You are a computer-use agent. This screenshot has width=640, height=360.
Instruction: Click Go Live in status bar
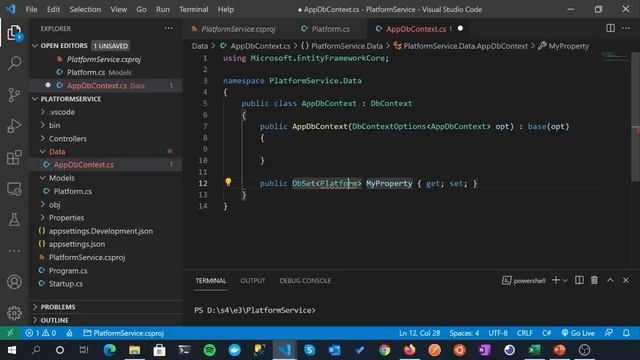tap(578, 333)
